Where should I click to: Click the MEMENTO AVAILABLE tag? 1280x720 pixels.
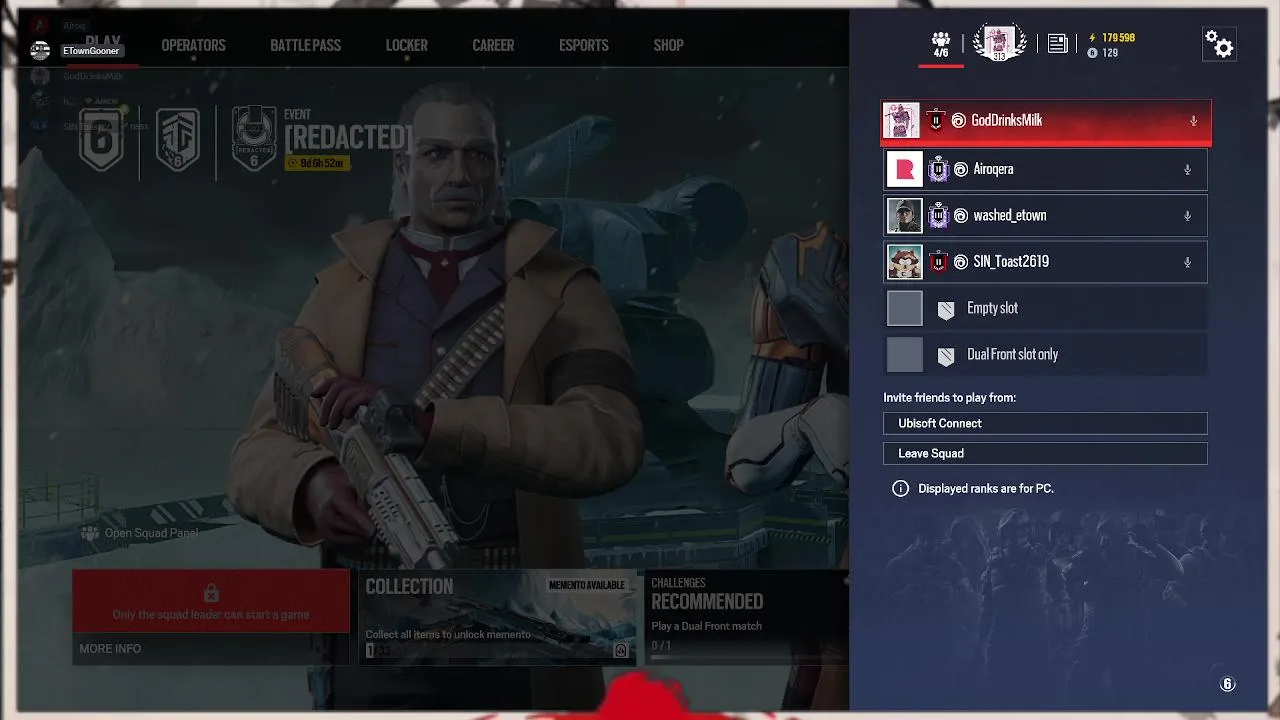coord(587,585)
